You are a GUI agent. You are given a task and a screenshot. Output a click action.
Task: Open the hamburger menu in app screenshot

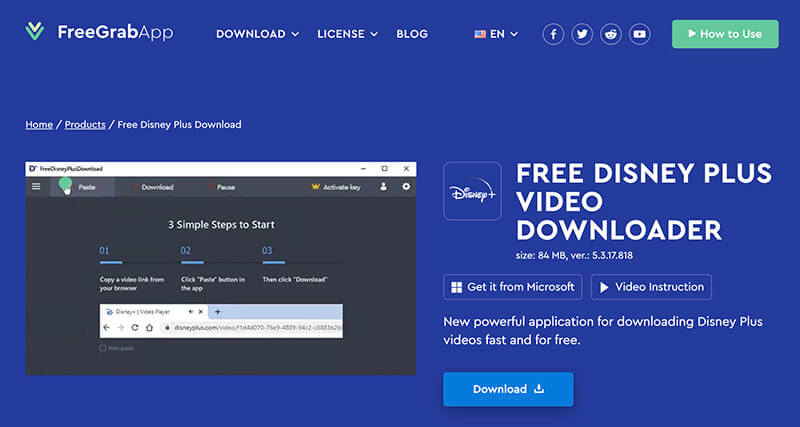tap(37, 187)
